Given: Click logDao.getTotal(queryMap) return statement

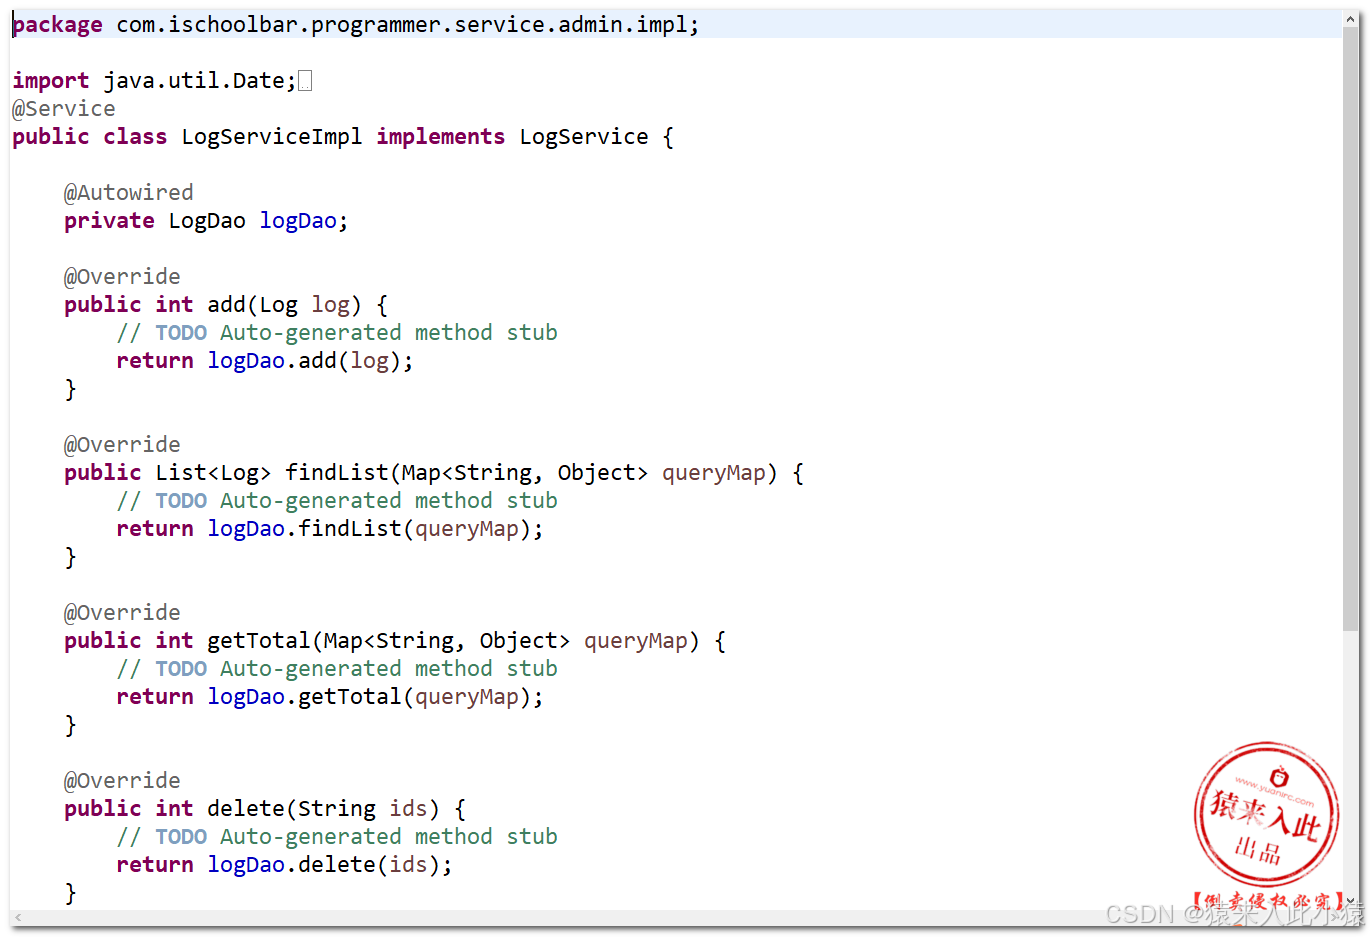Looking at the screenshot, I should click(x=330, y=697).
